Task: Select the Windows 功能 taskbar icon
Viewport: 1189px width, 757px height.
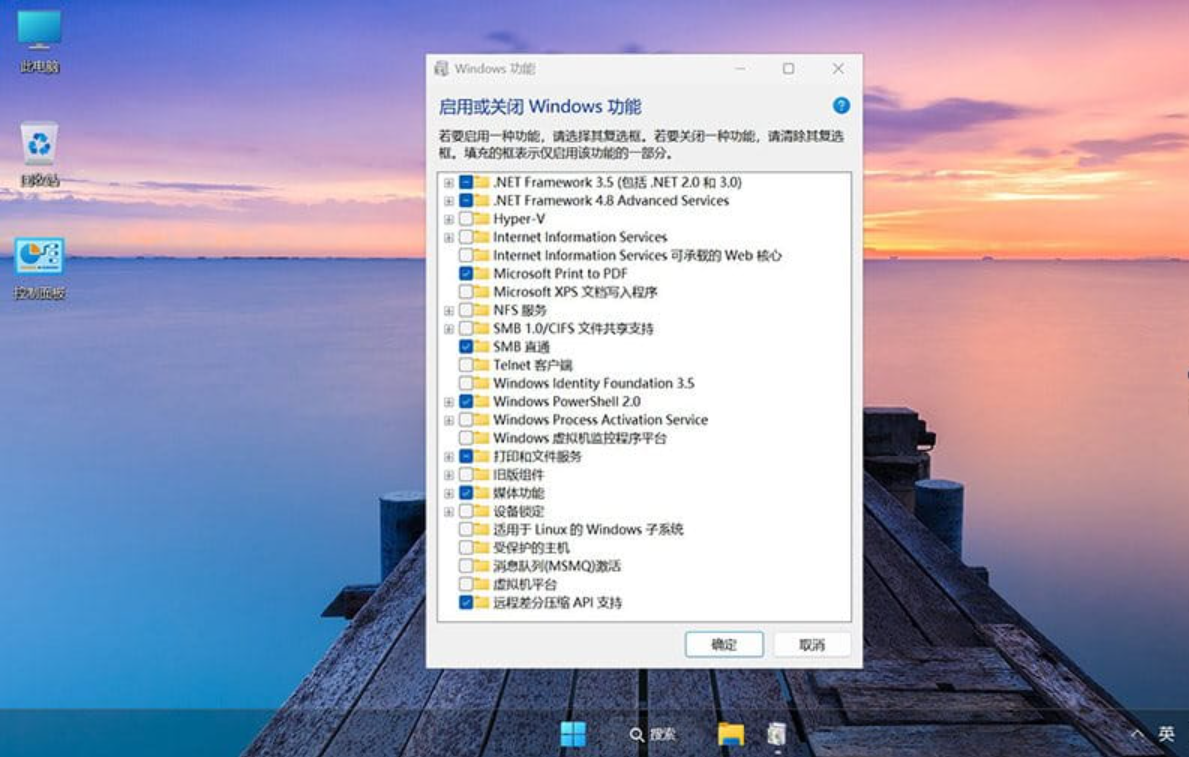Action: pos(776,733)
